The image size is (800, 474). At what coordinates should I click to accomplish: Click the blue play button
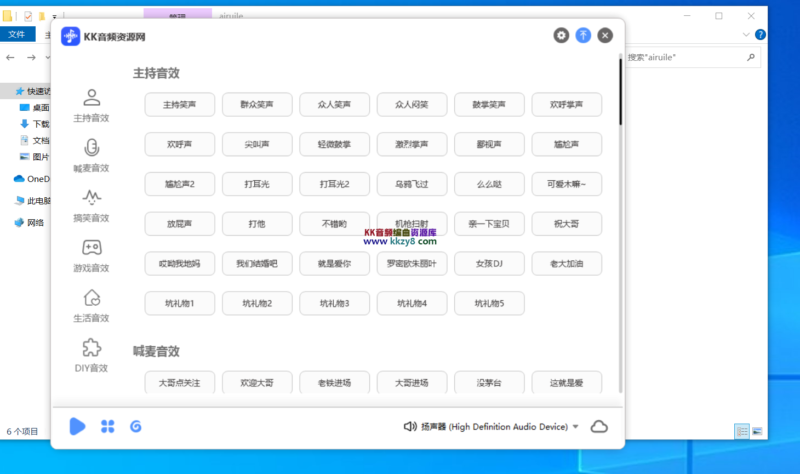77,426
